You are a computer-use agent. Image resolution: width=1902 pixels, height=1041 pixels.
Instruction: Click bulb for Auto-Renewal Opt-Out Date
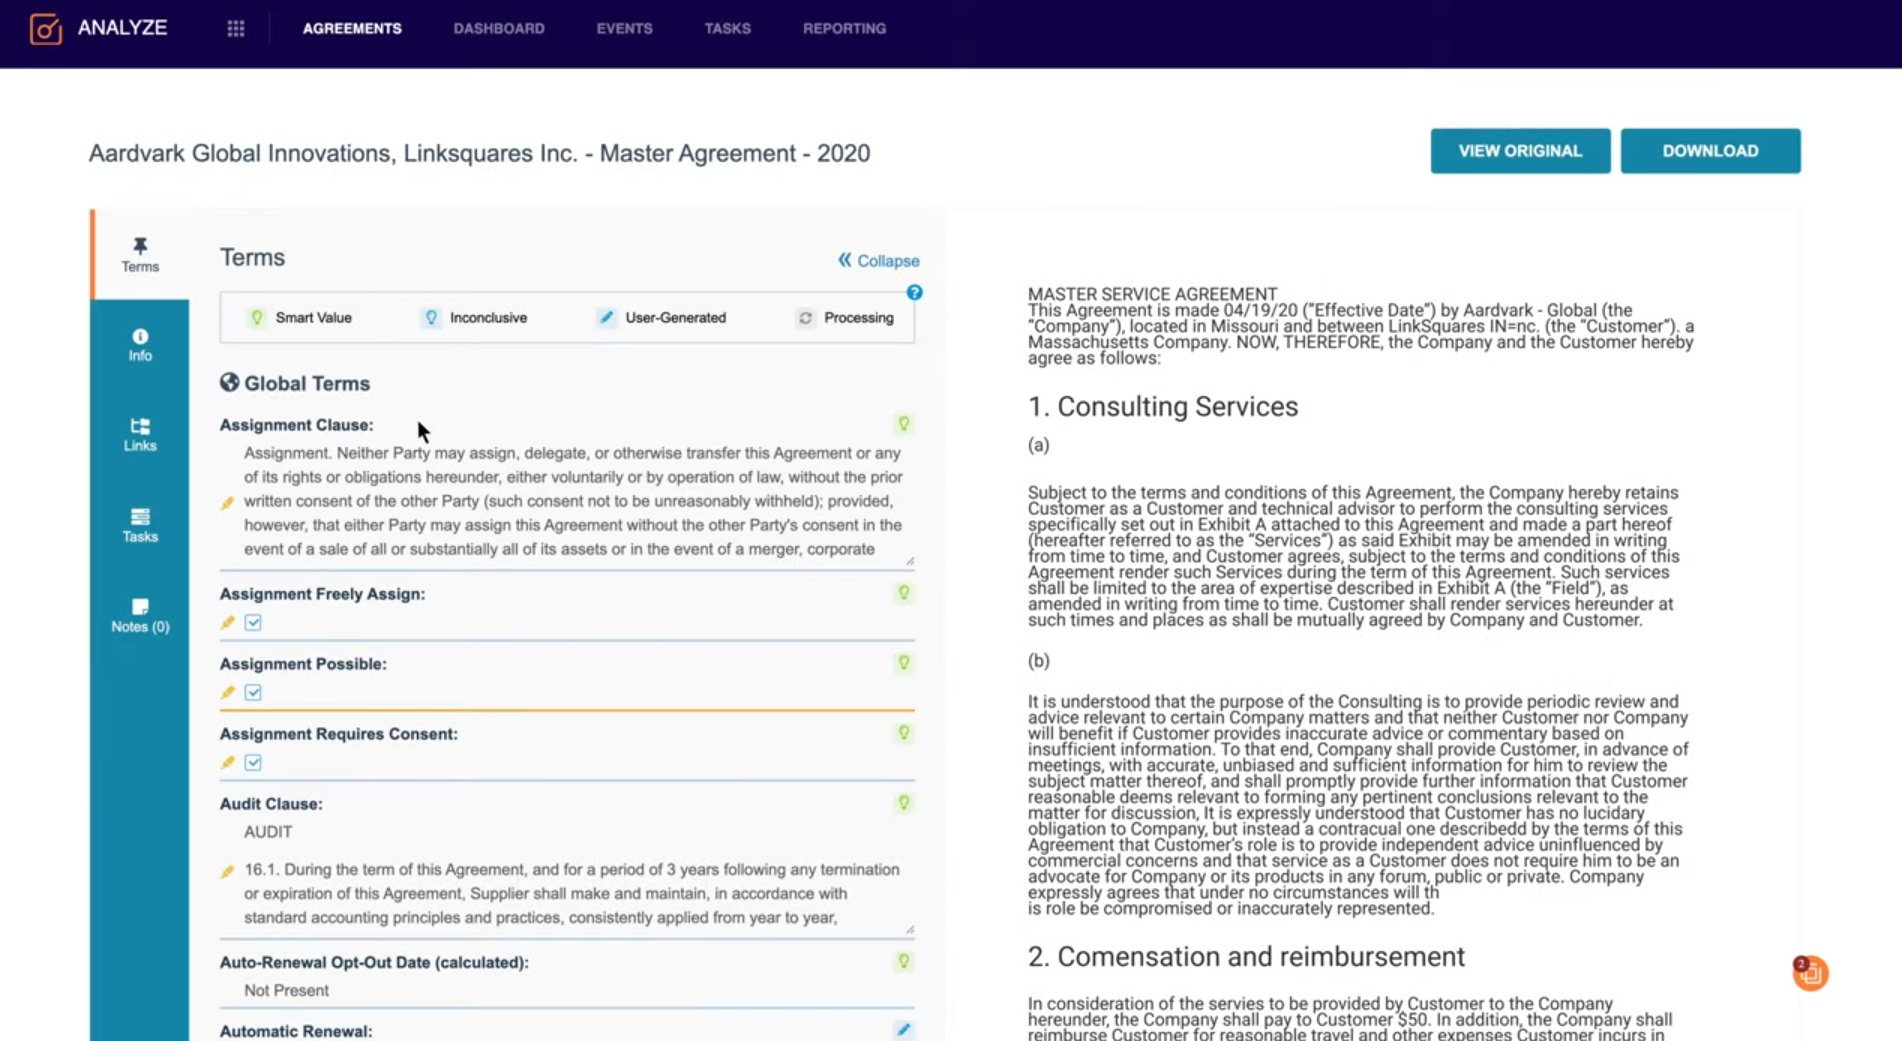[904, 962]
